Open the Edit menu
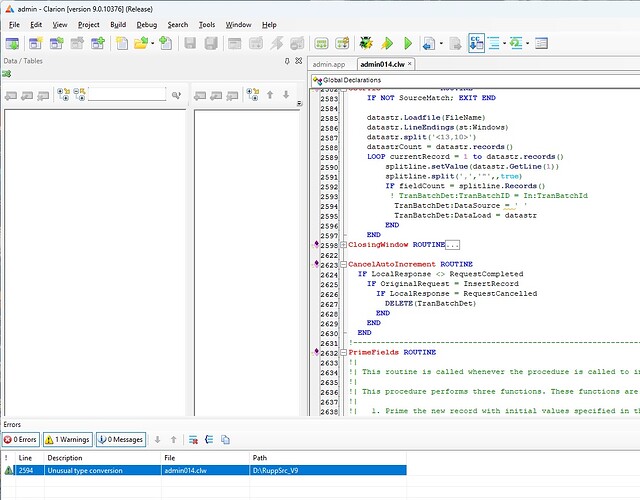The width and height of the screenshot is (640, 500). [x=36, y=25]
